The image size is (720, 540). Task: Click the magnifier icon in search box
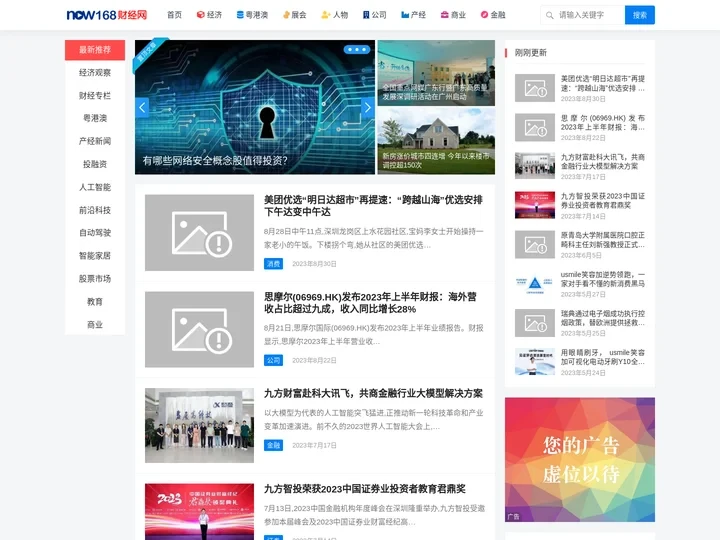(x=549, y=15)
